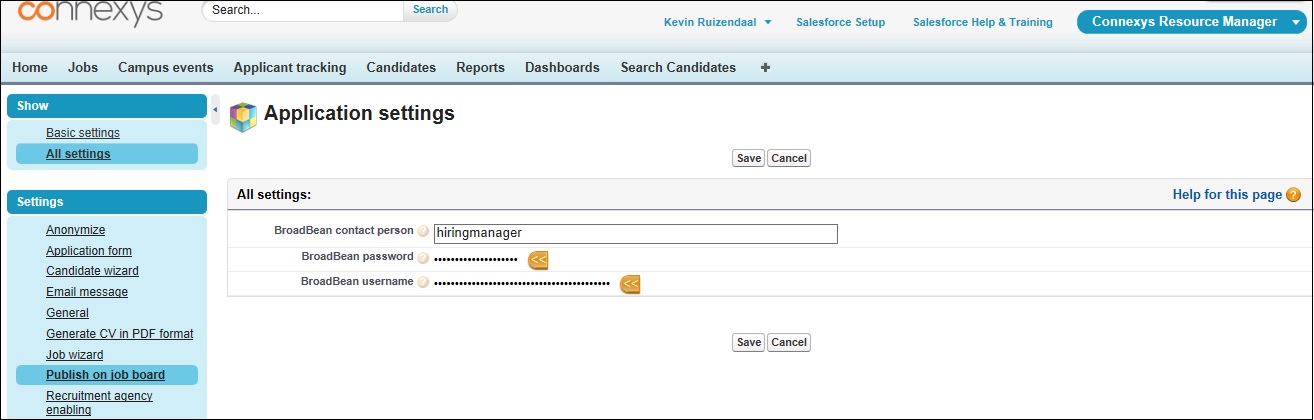Reveal BroadBean password with arrow icon

(538, 260)
